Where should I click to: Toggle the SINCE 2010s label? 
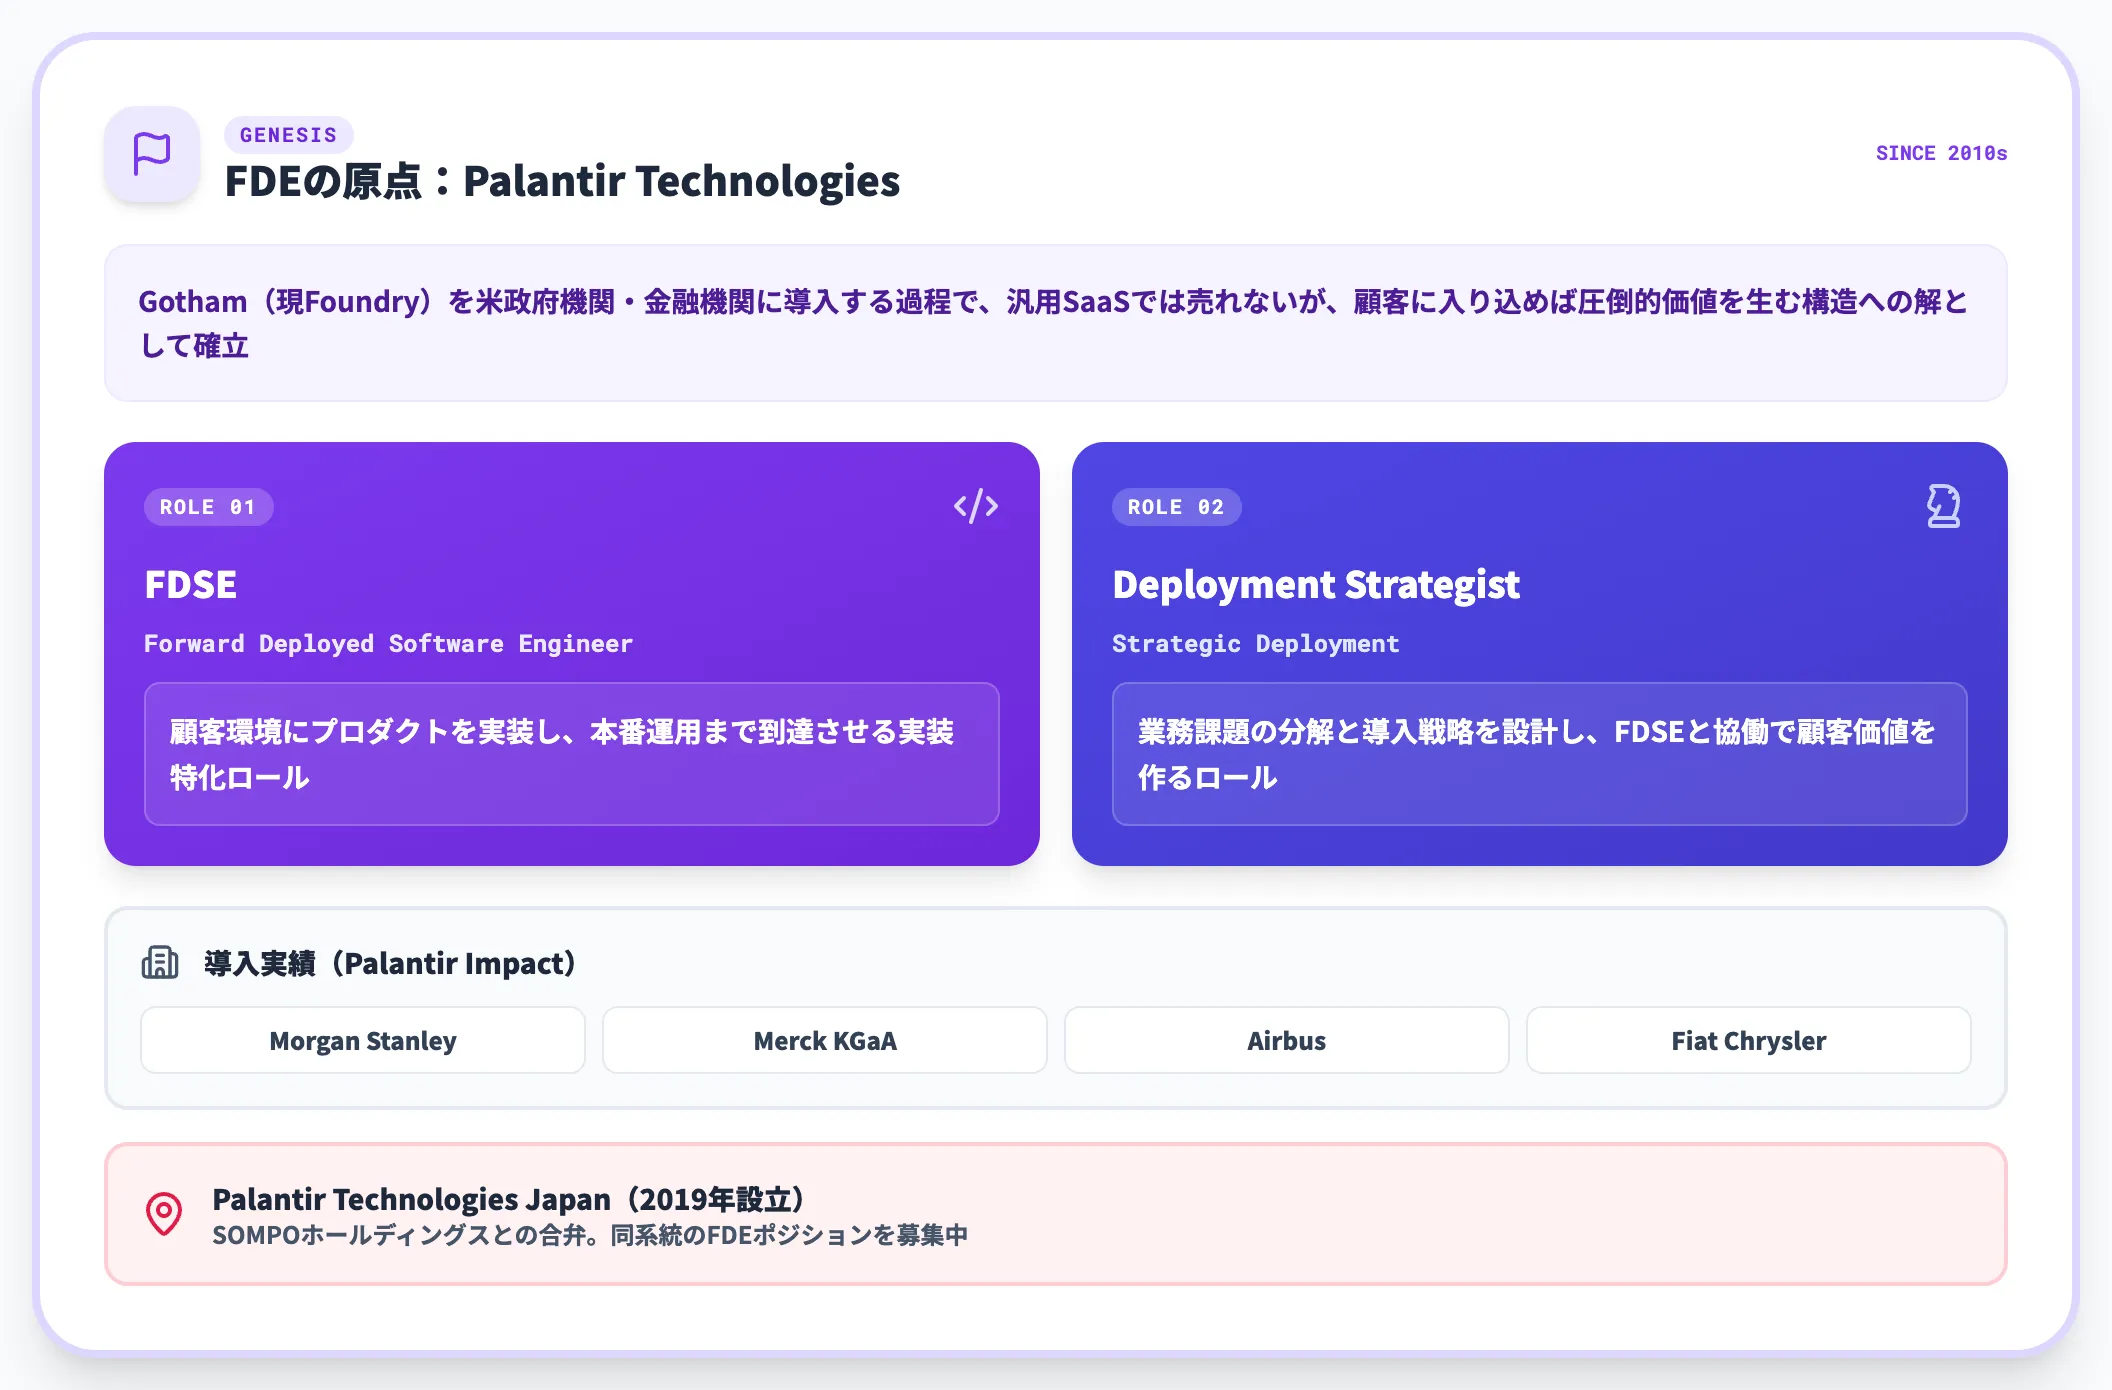click(x=1941, y=153)
